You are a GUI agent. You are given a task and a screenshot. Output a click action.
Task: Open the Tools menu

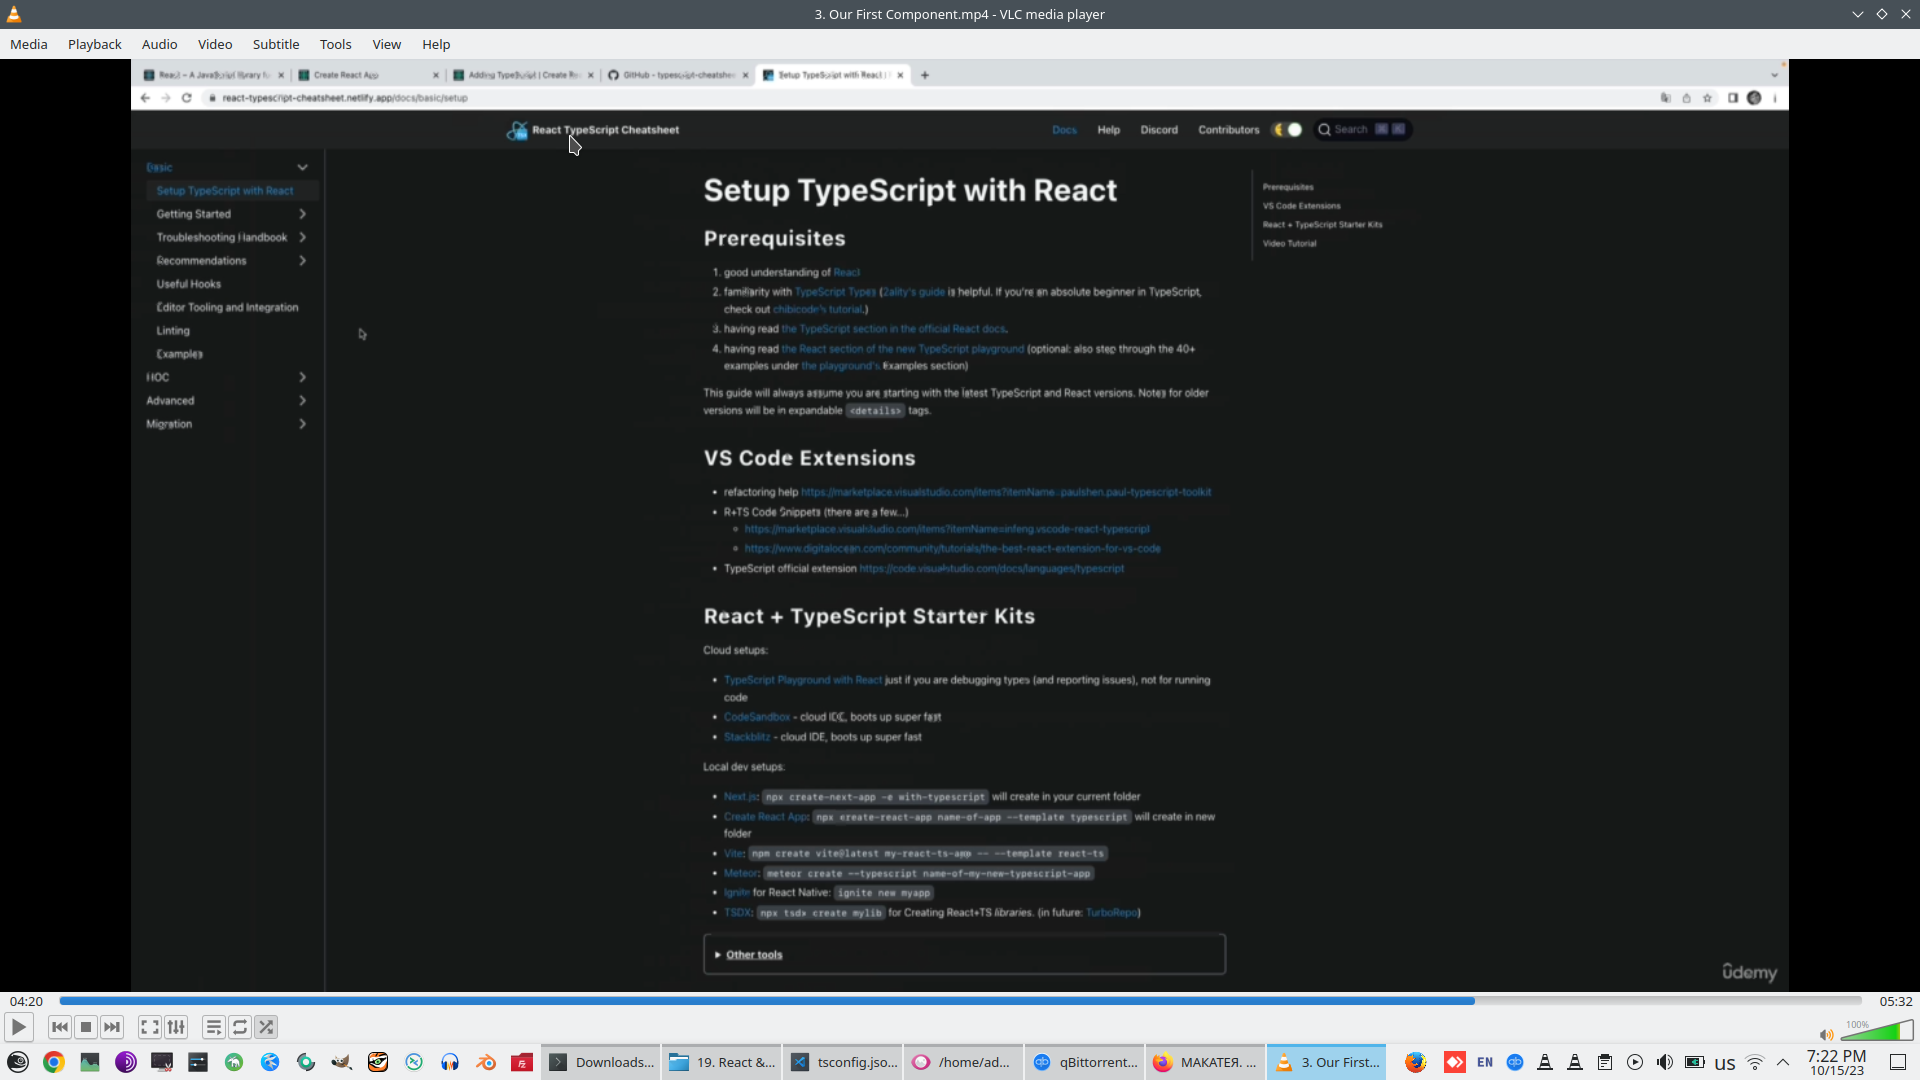point(335,44)
